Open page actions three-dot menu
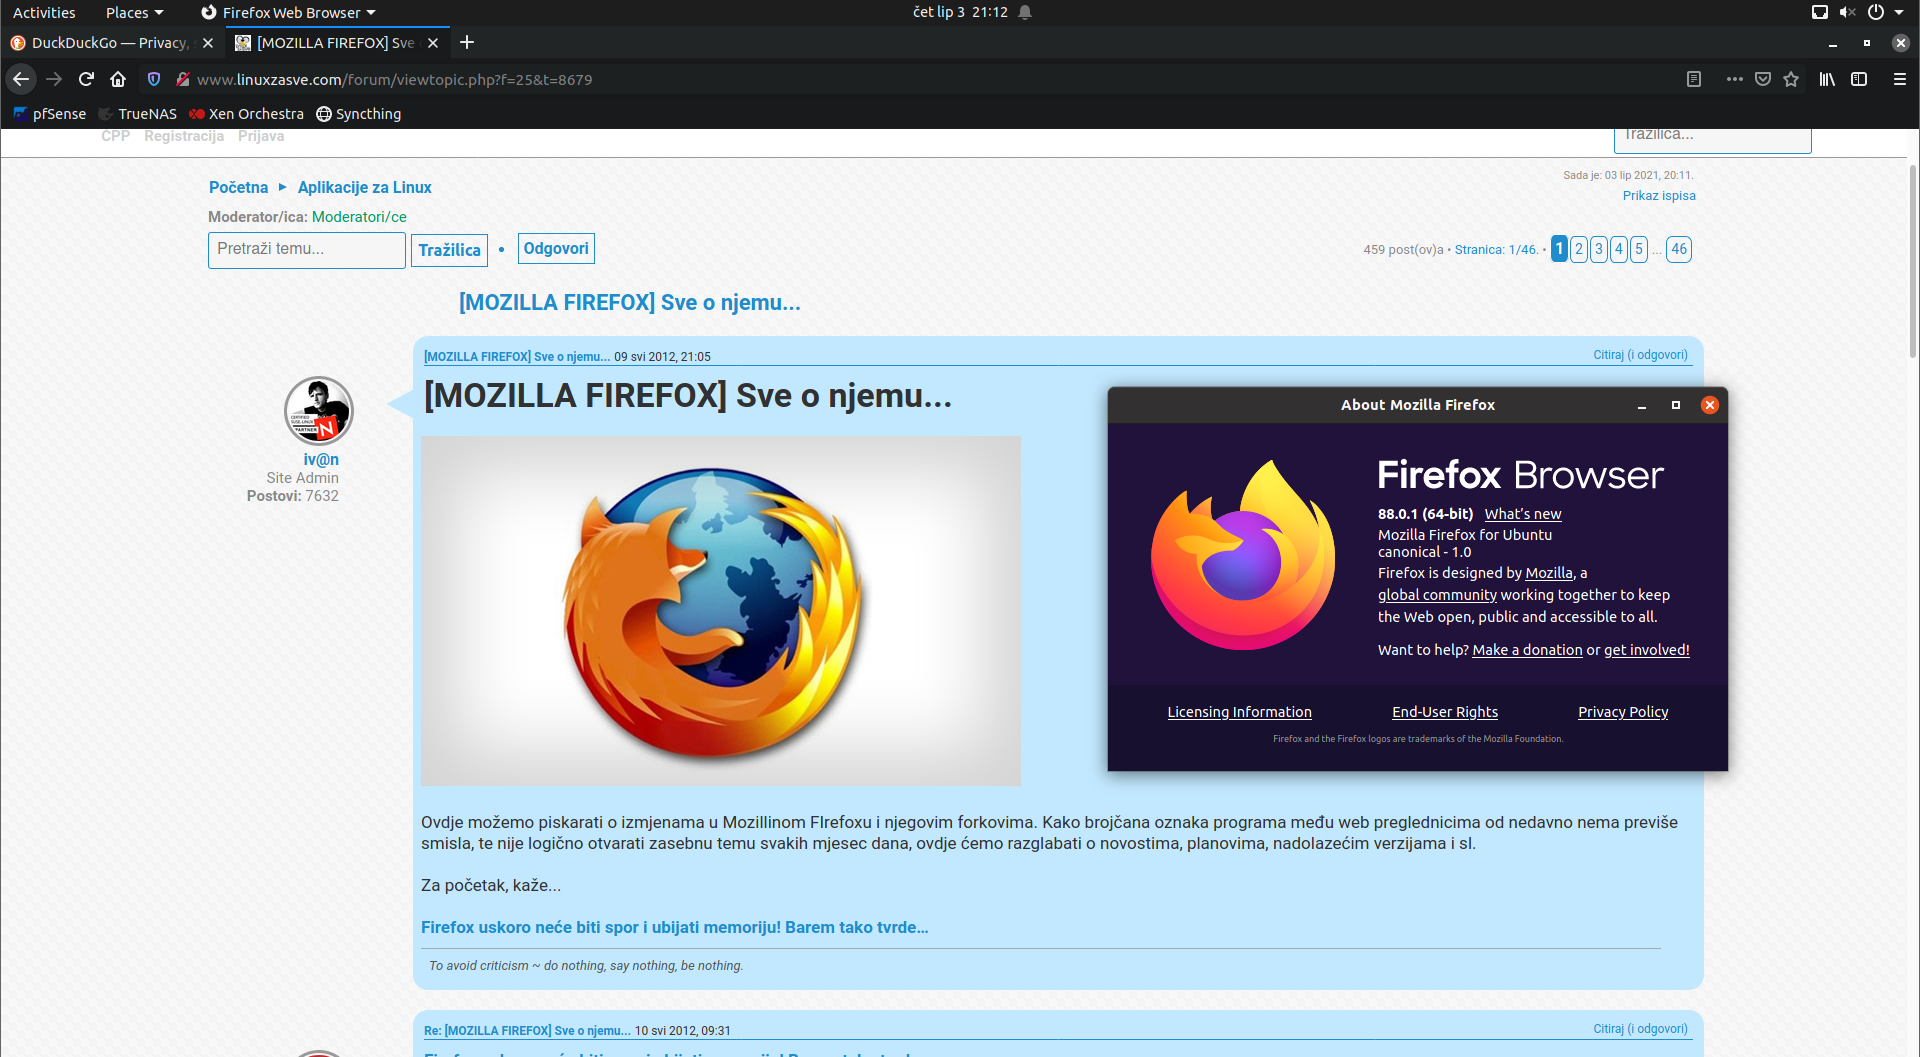 tap(1734, 79)
